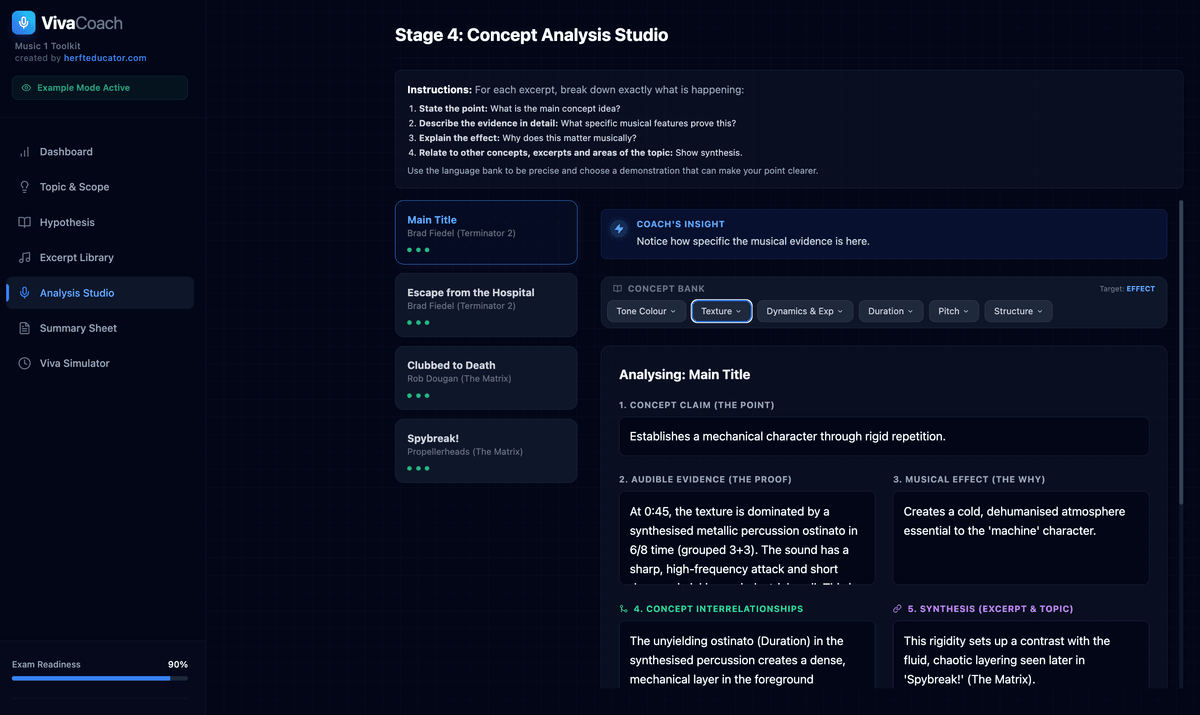This screenshot has height=715, width=1200.
Task: Open the Dynamics & Exp dropdown
Action: [x=804, y=311]
